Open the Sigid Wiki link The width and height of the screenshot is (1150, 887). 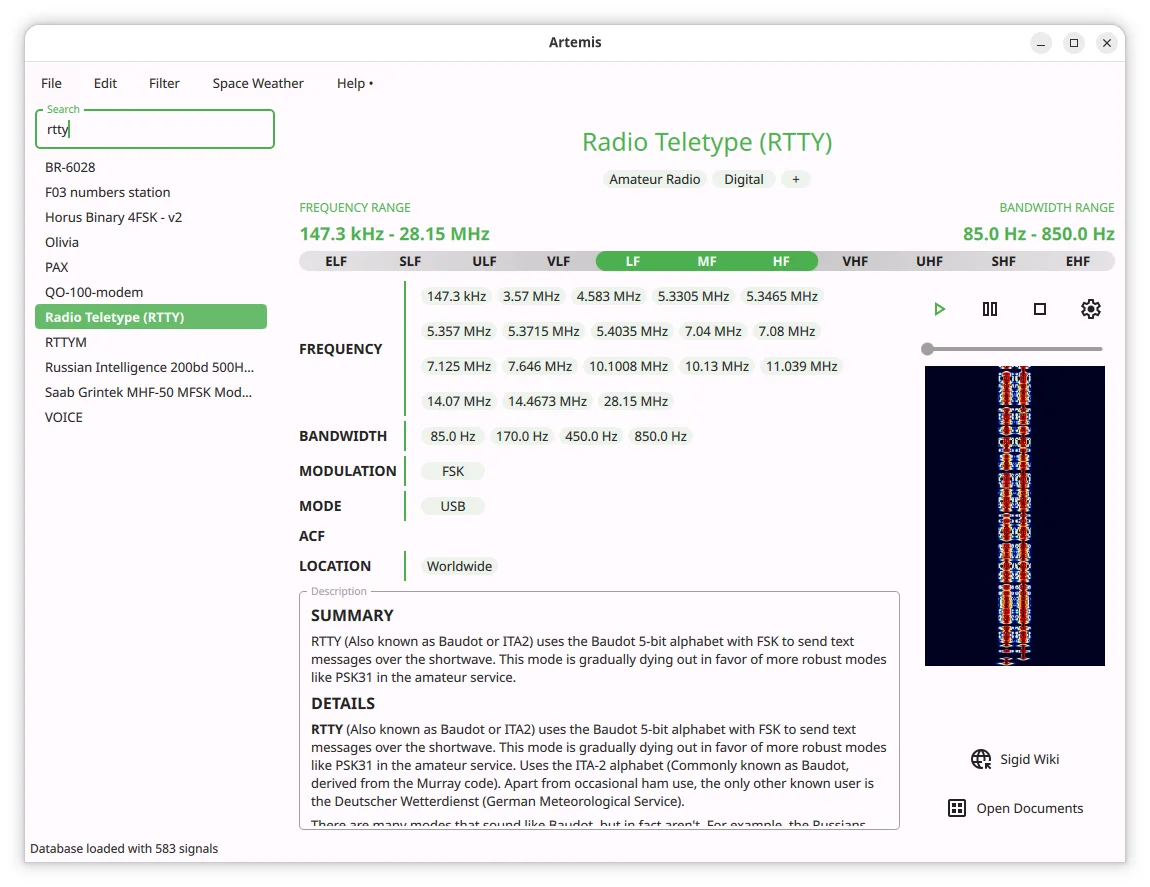(1014, 759)
